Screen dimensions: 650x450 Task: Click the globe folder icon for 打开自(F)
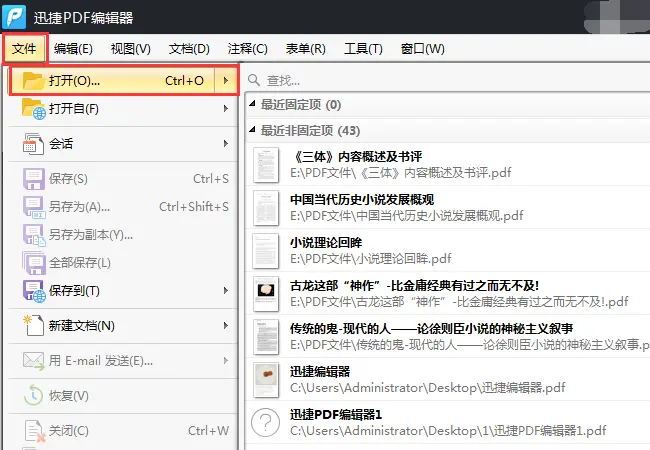pos(34,109)
